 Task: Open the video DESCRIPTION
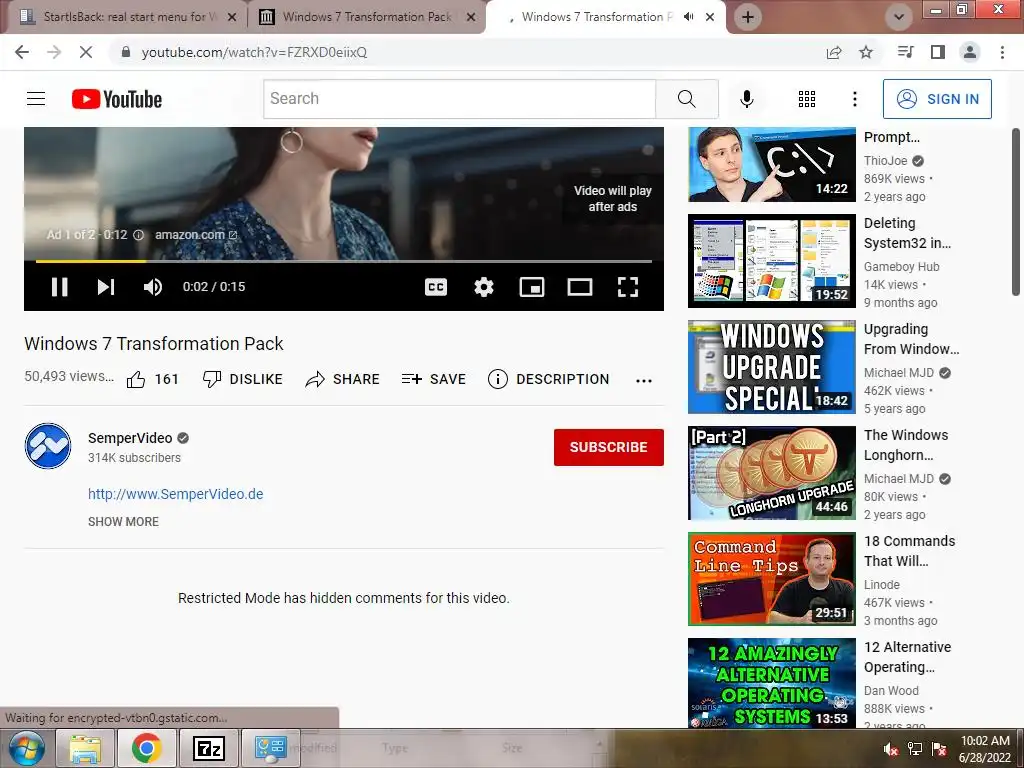tap(549, 379)
